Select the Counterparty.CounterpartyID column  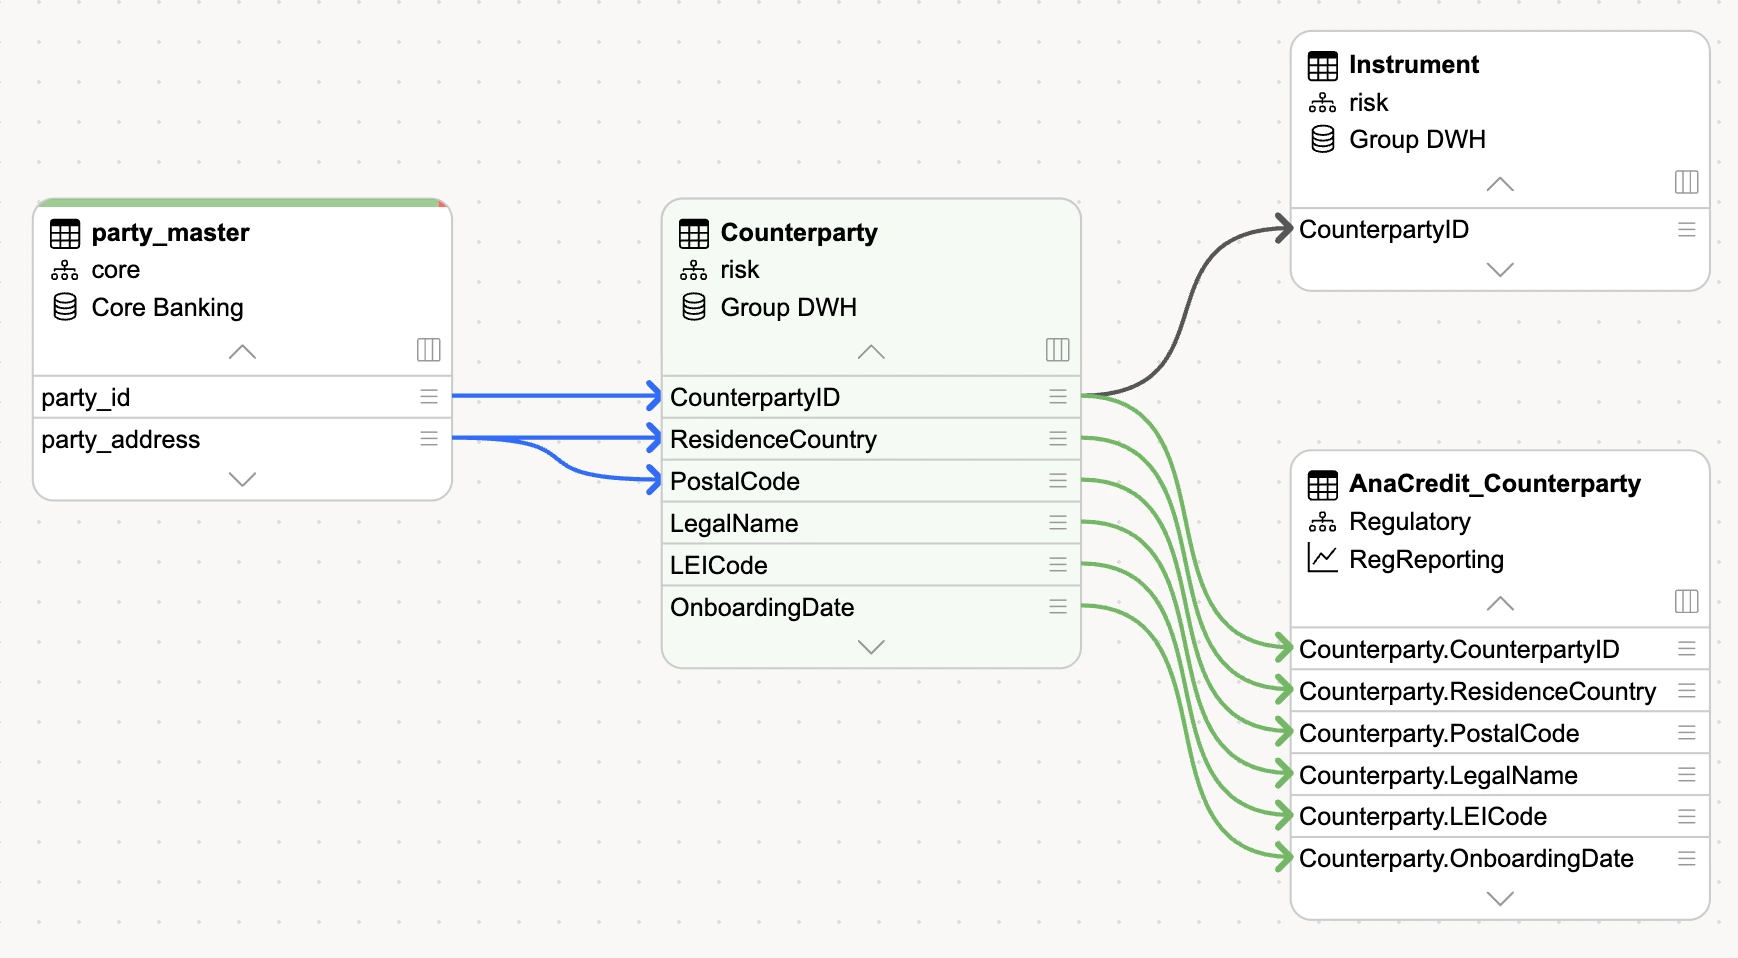1500,649
